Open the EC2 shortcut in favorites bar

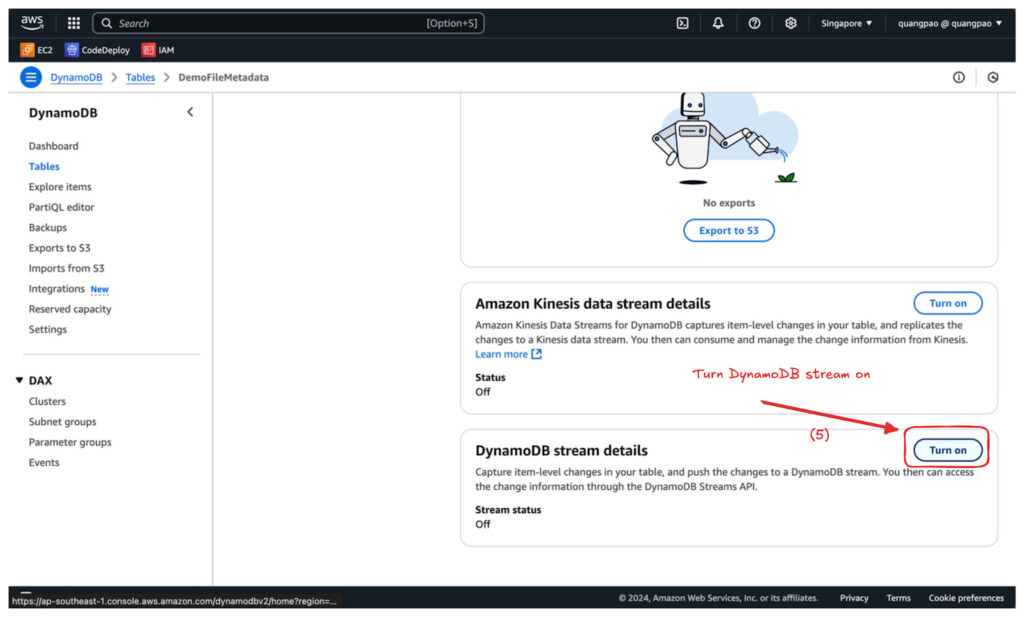(37, 50)
